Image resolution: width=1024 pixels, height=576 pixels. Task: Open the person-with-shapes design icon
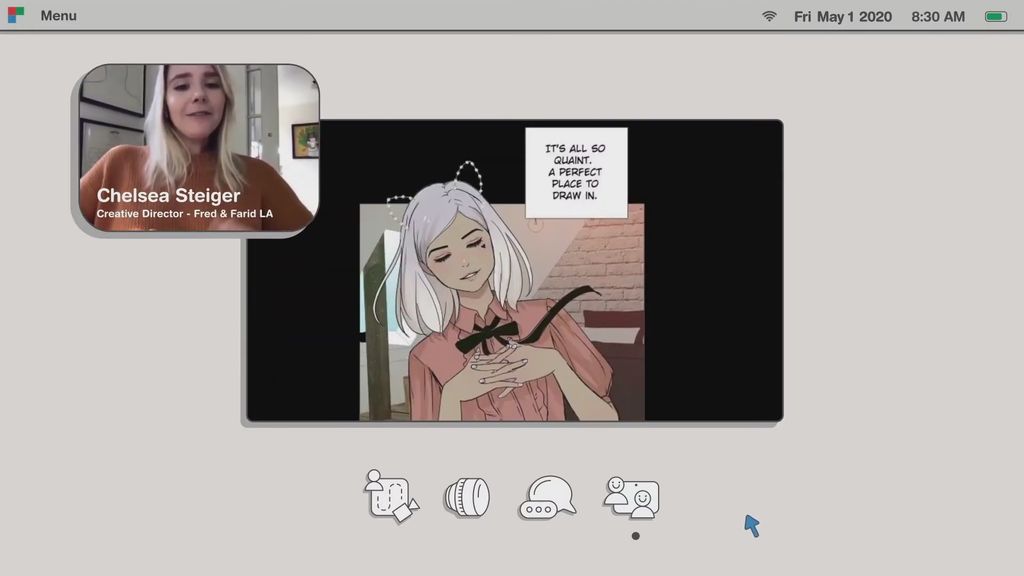tap(391, 496)
